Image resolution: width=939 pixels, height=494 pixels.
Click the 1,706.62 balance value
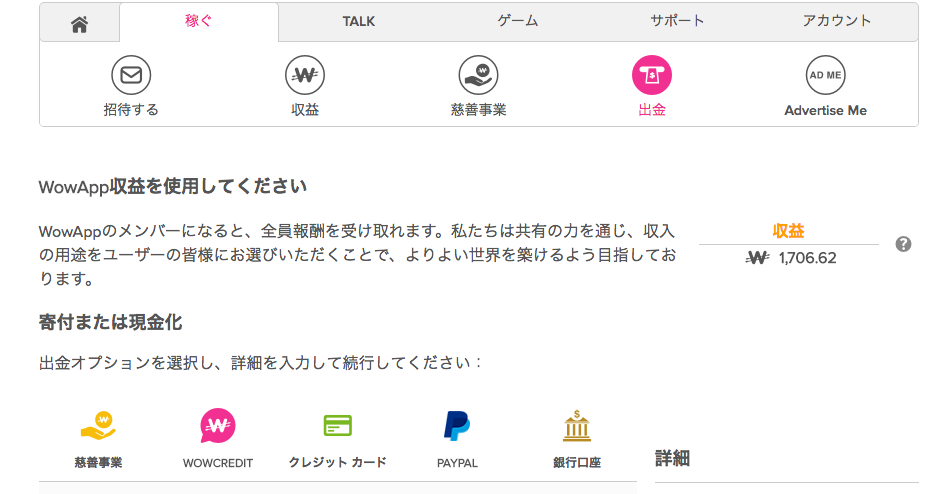807,258
